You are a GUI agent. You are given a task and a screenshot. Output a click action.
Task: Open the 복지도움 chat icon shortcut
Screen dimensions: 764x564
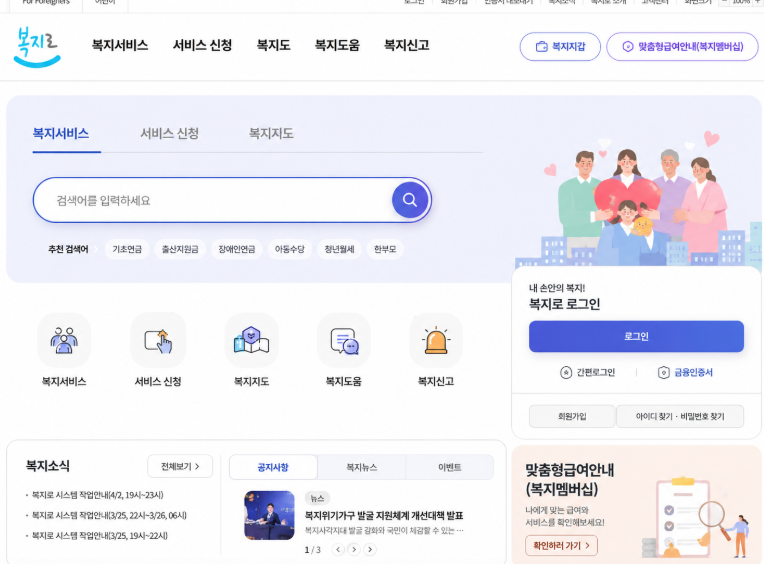[x=344, y=340]
